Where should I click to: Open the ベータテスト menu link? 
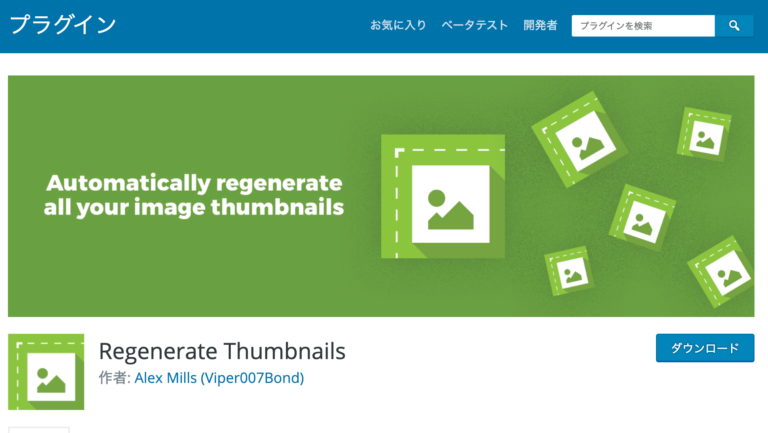point(475,25)
